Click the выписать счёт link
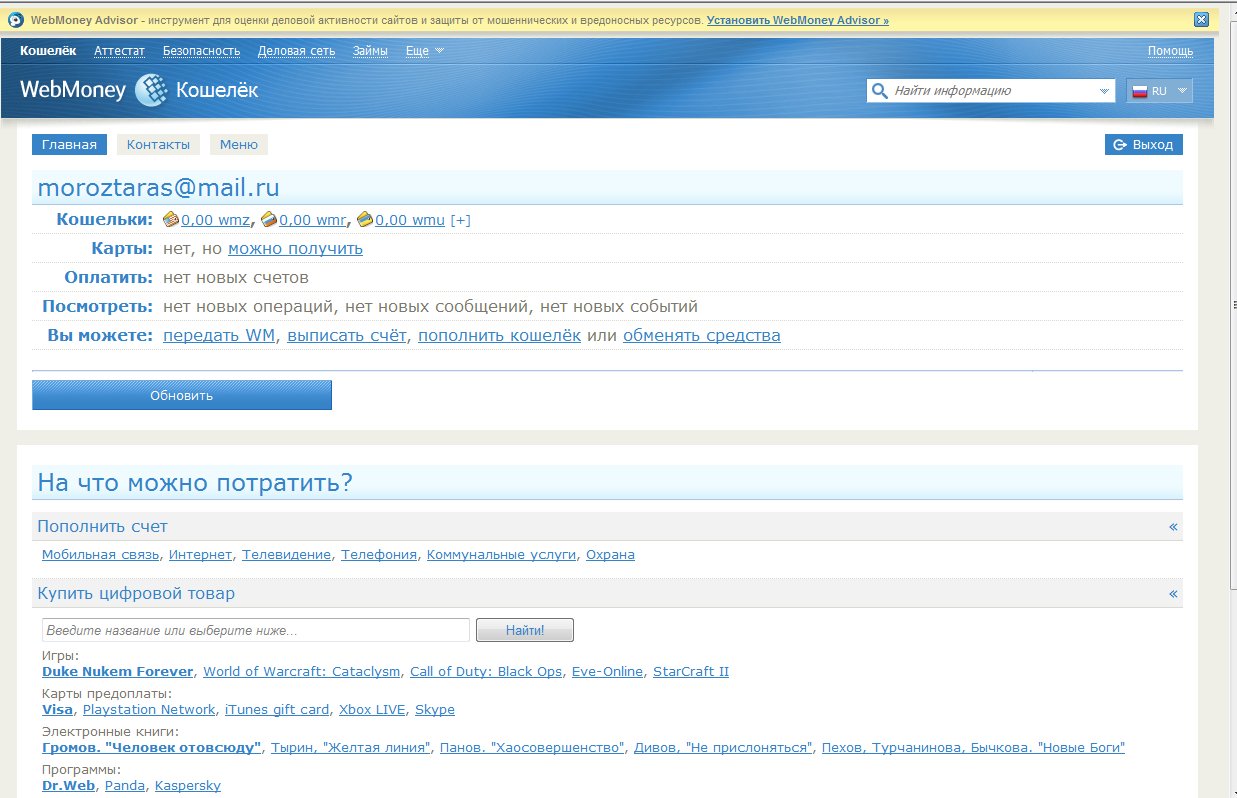 pyautogui.click(x=347, y=336)
